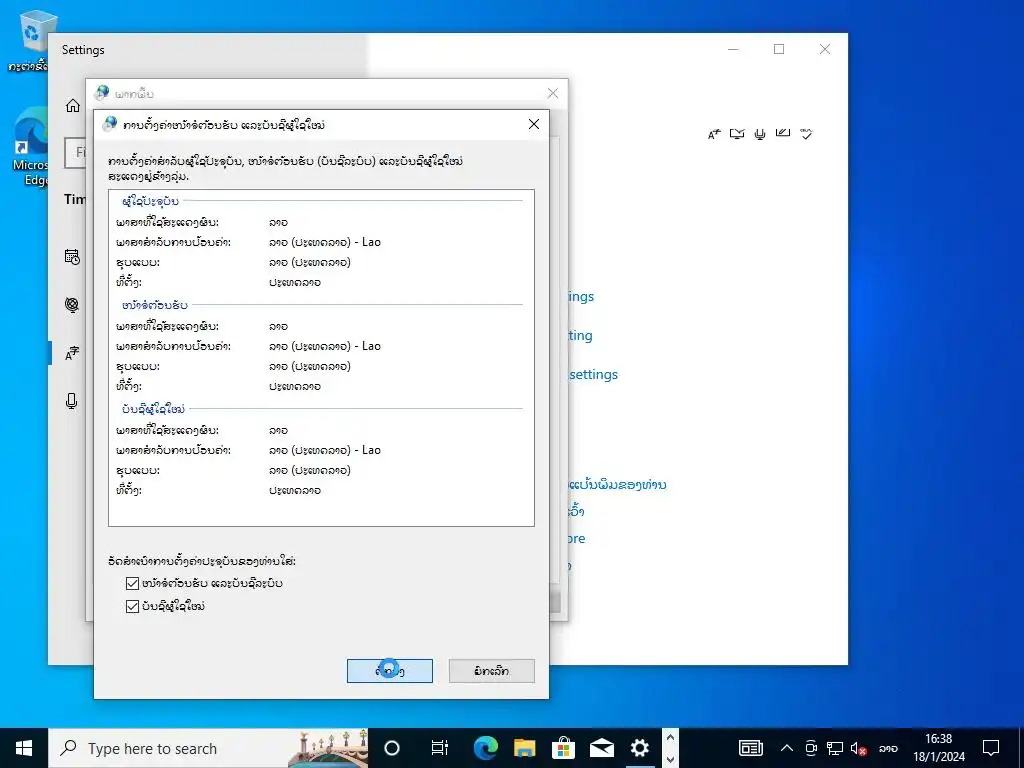Click 'ລາວ (ປະເທດລາວ) - Lao' under ຜູ້ໃຊ້ປະຈຸບັນ

click(325, 242)
